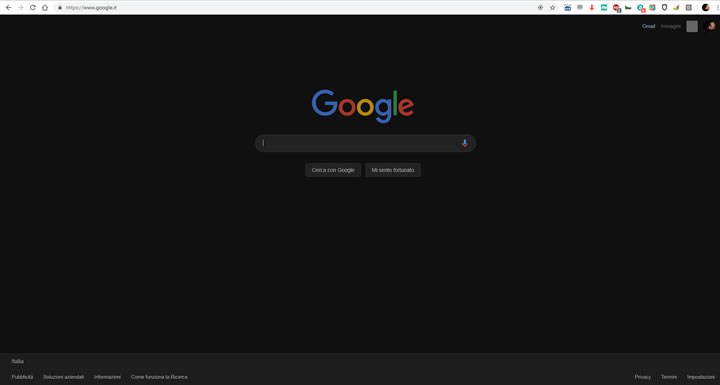Click the padlock site security icon
The height and width of the screenshot is (385, 720).
tap(60, 7)
